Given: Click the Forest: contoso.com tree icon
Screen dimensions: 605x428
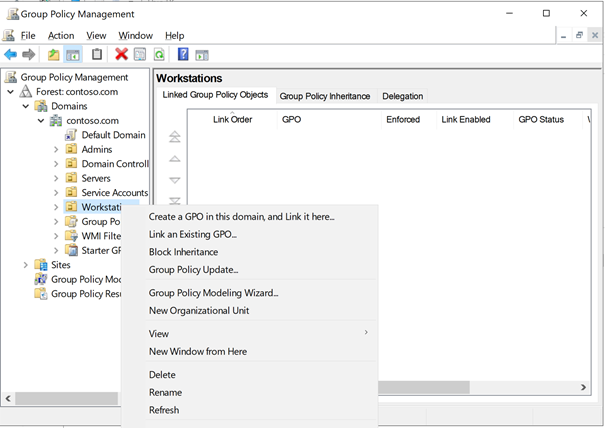Looking at the screenshot, I should (26, 91).
